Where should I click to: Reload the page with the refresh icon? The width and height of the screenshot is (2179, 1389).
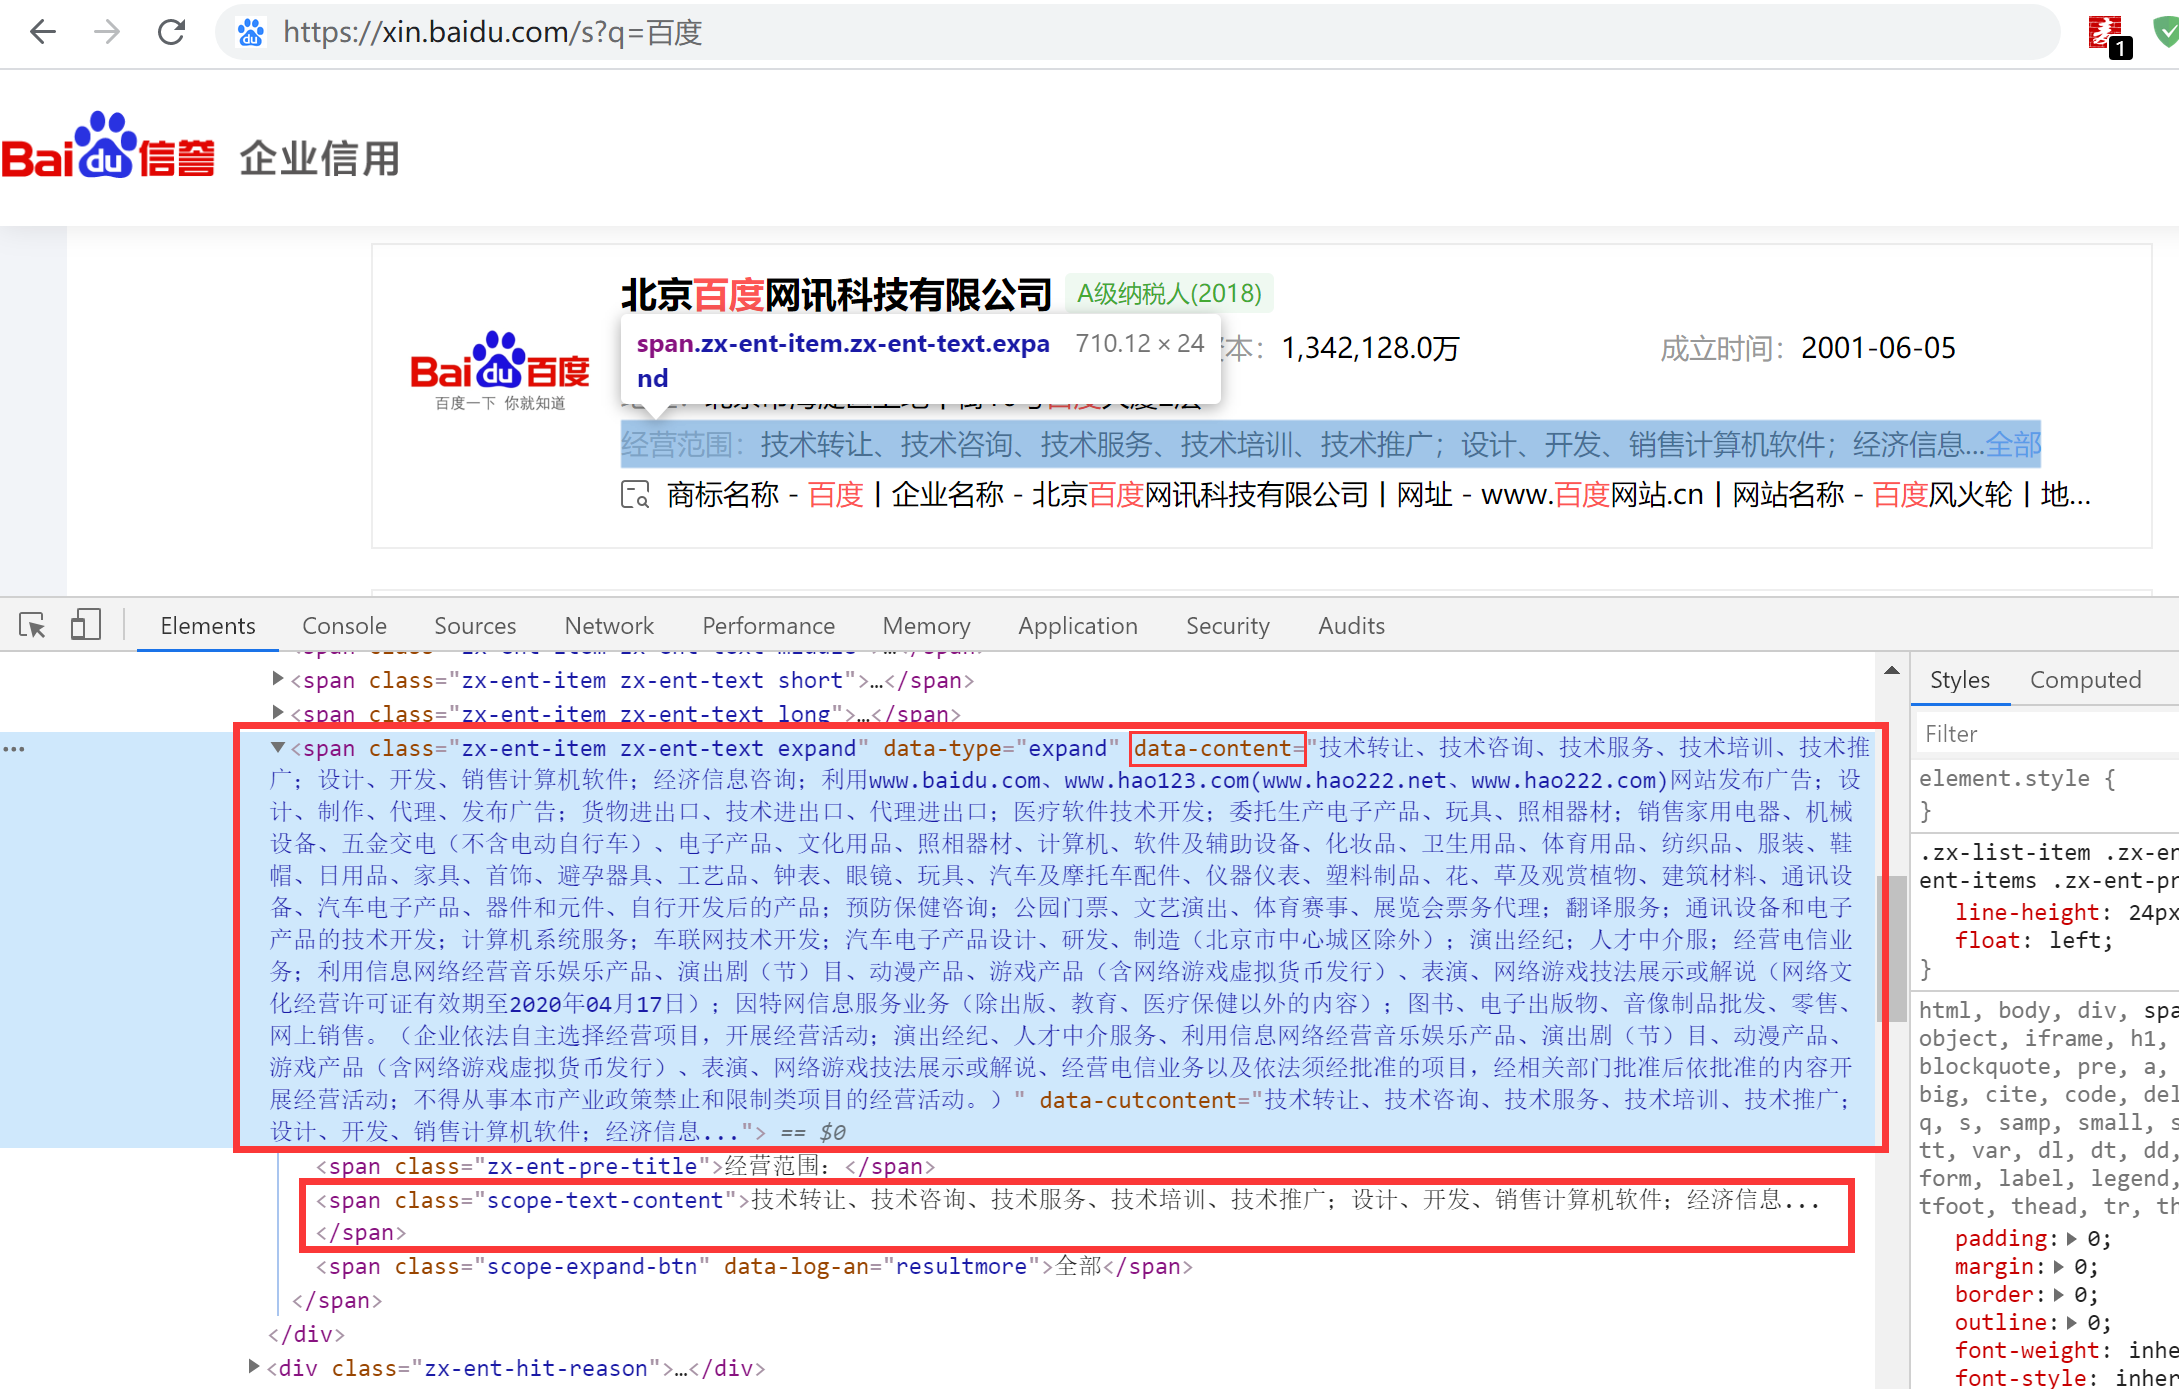tap(172, 32)
